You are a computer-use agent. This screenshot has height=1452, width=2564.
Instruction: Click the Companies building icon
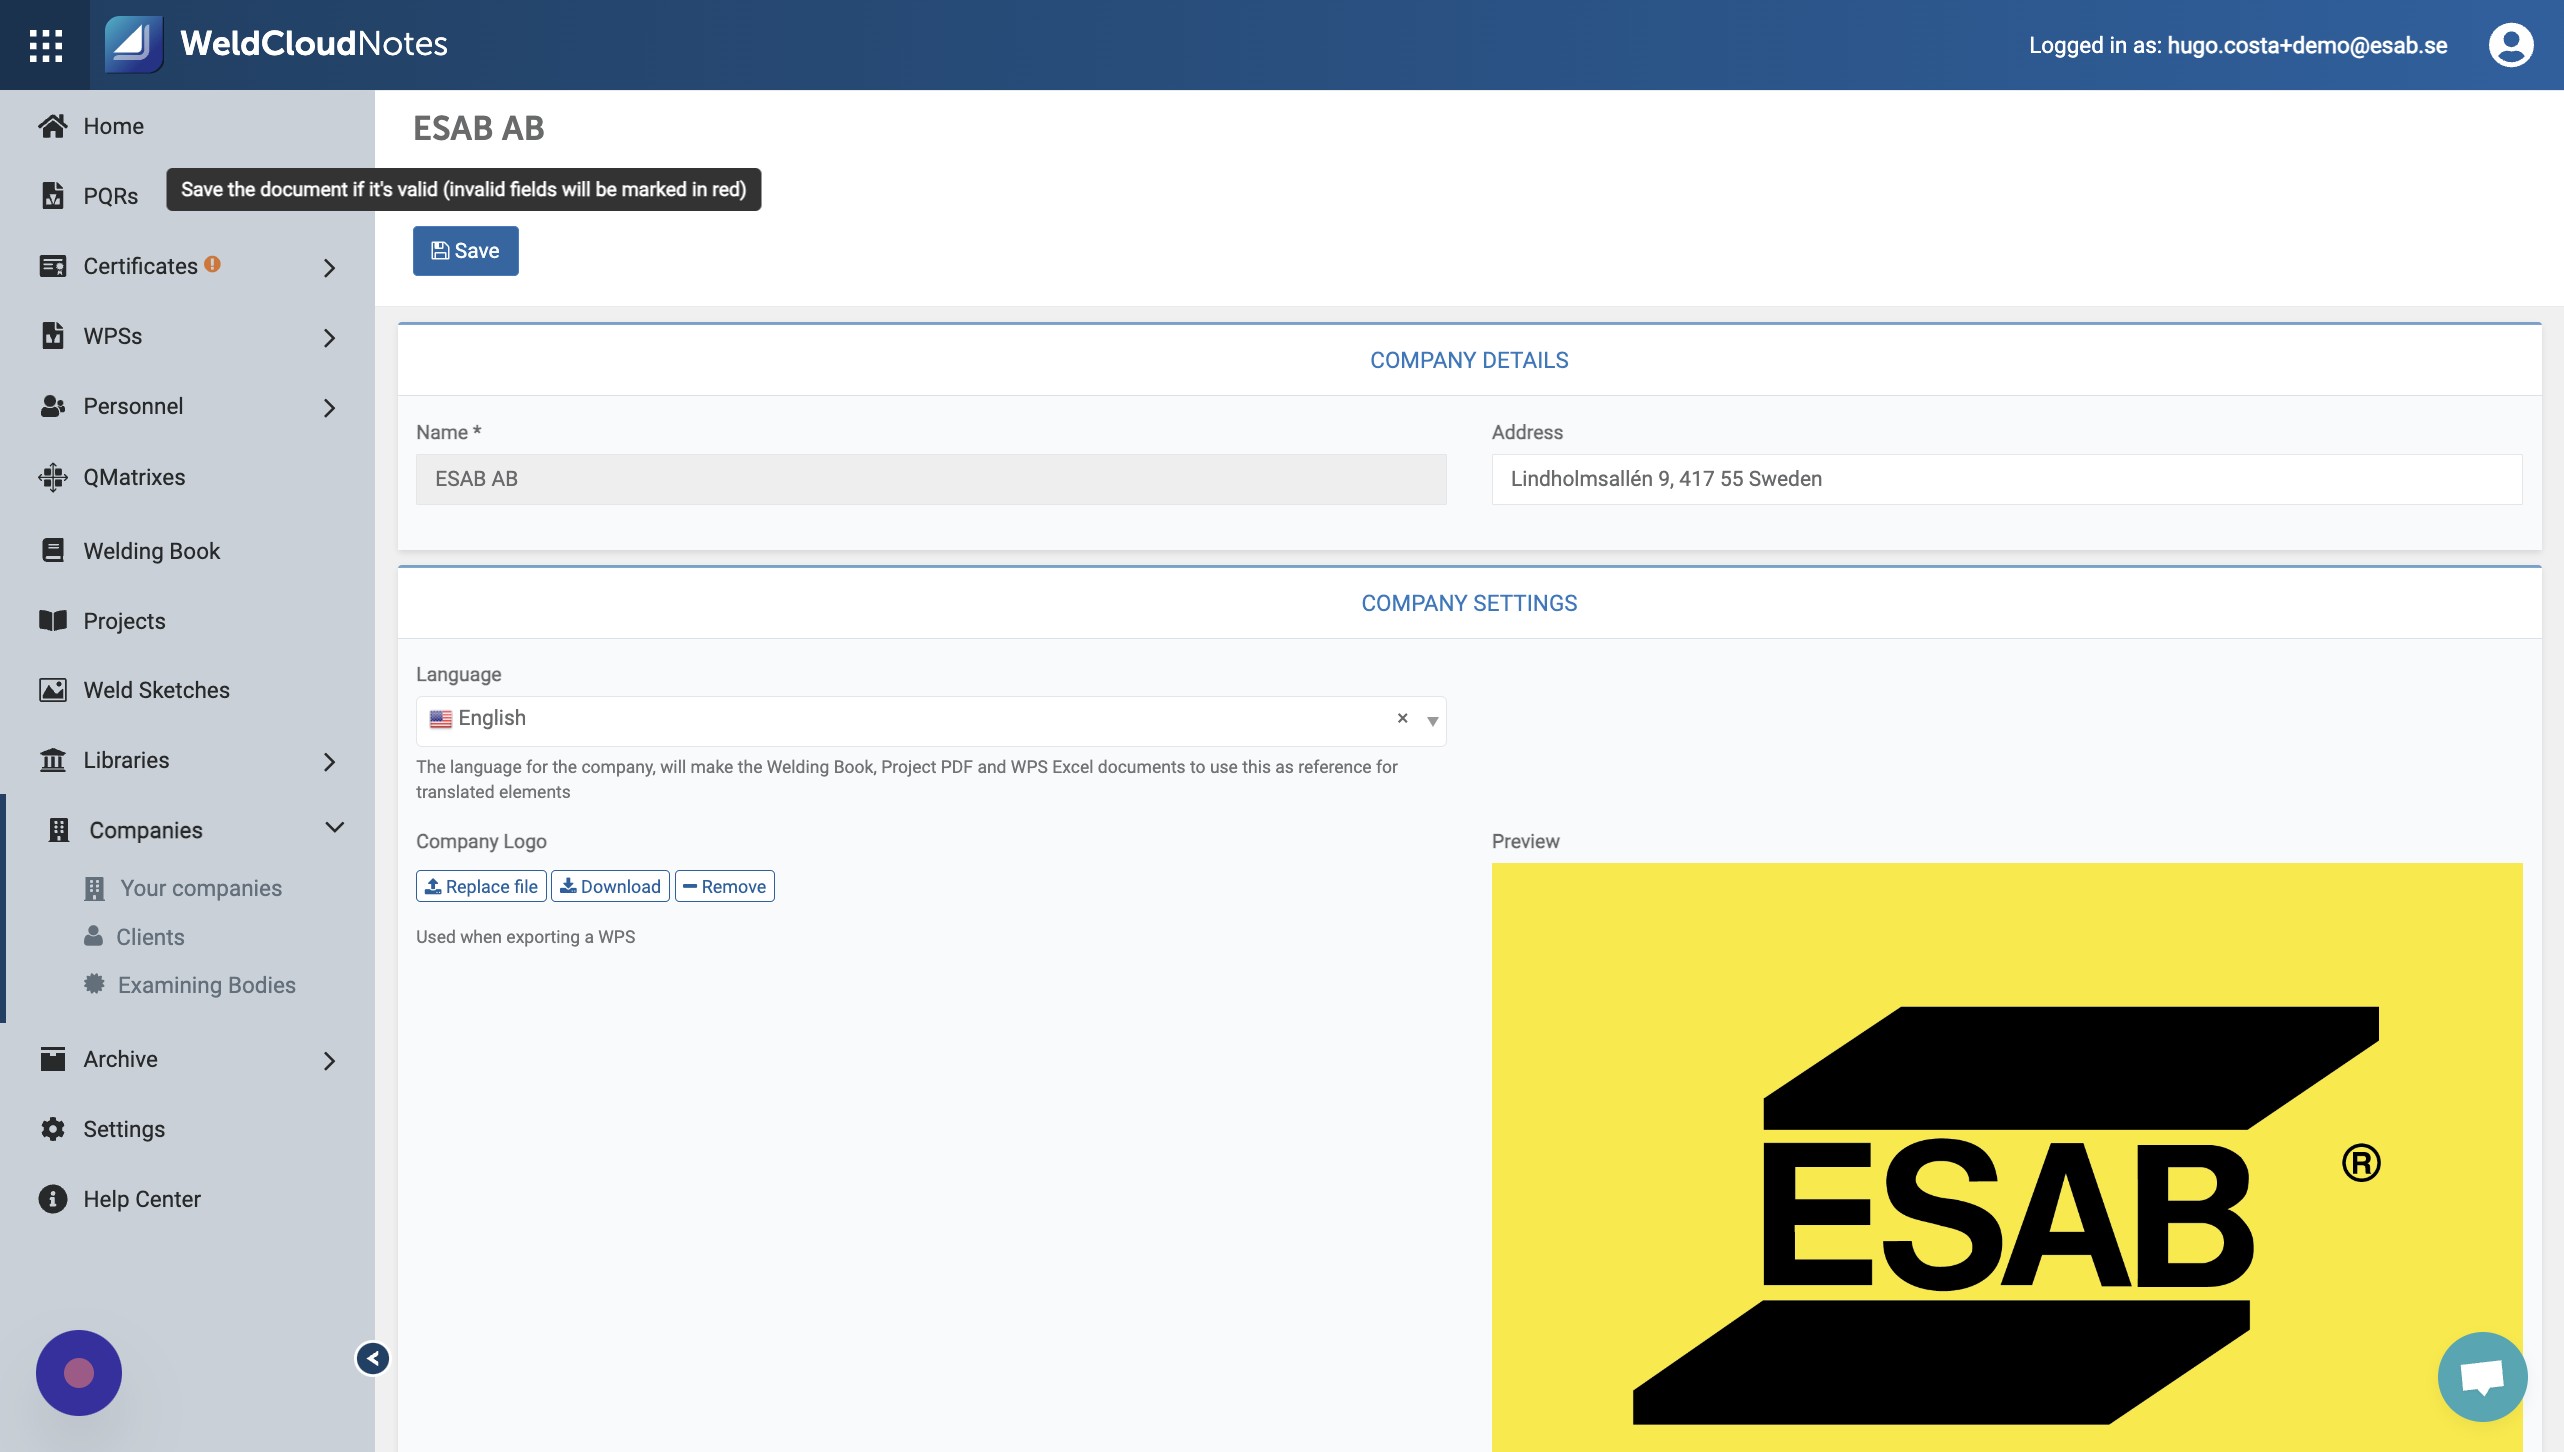pyautogui.click(x=59, y=830)
